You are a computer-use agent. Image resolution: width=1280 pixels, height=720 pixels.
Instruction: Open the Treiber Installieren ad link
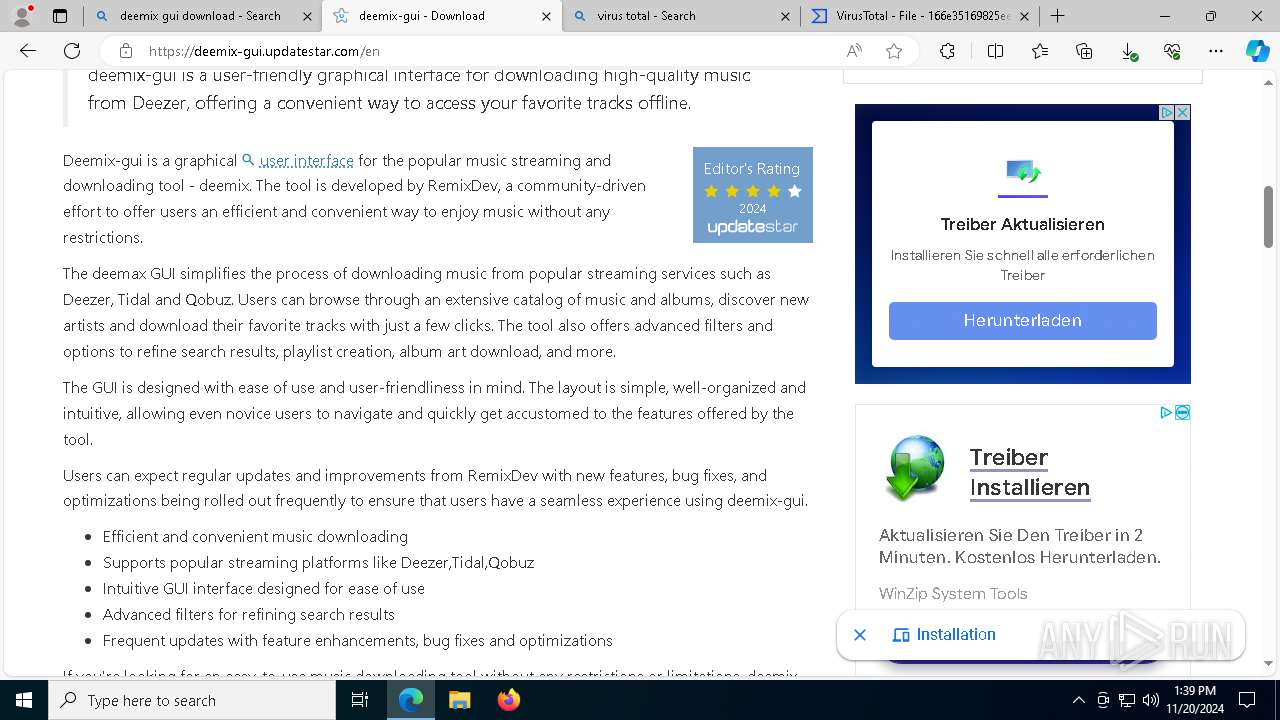pyautogui.click(x=1029, y=472)
